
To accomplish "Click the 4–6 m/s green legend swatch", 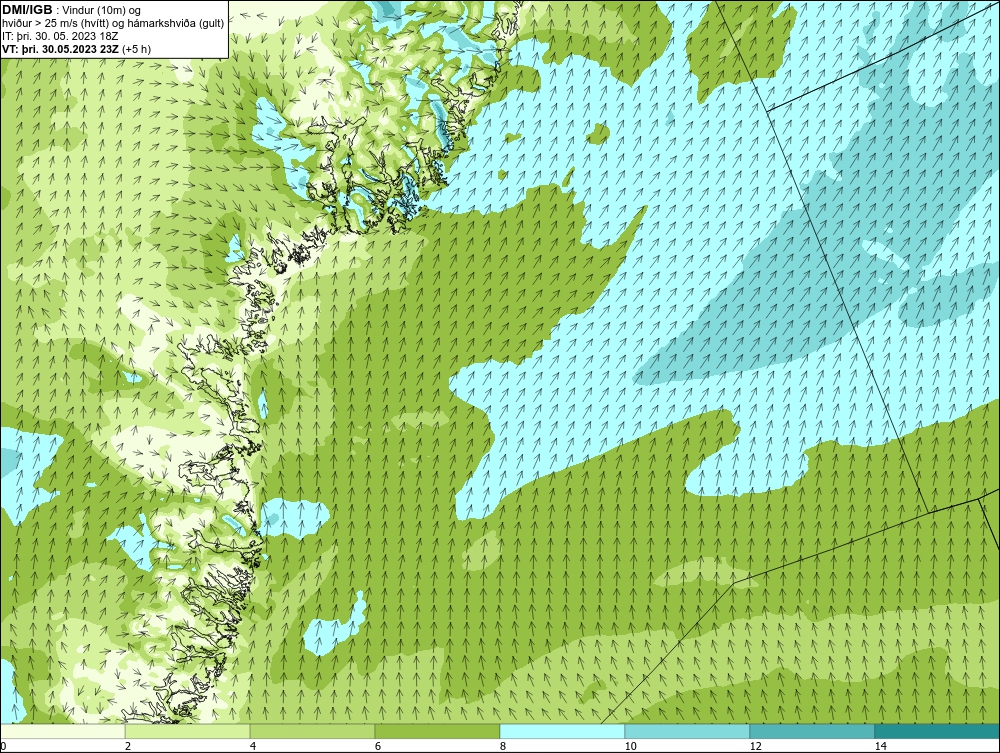I will pos(312,731).
